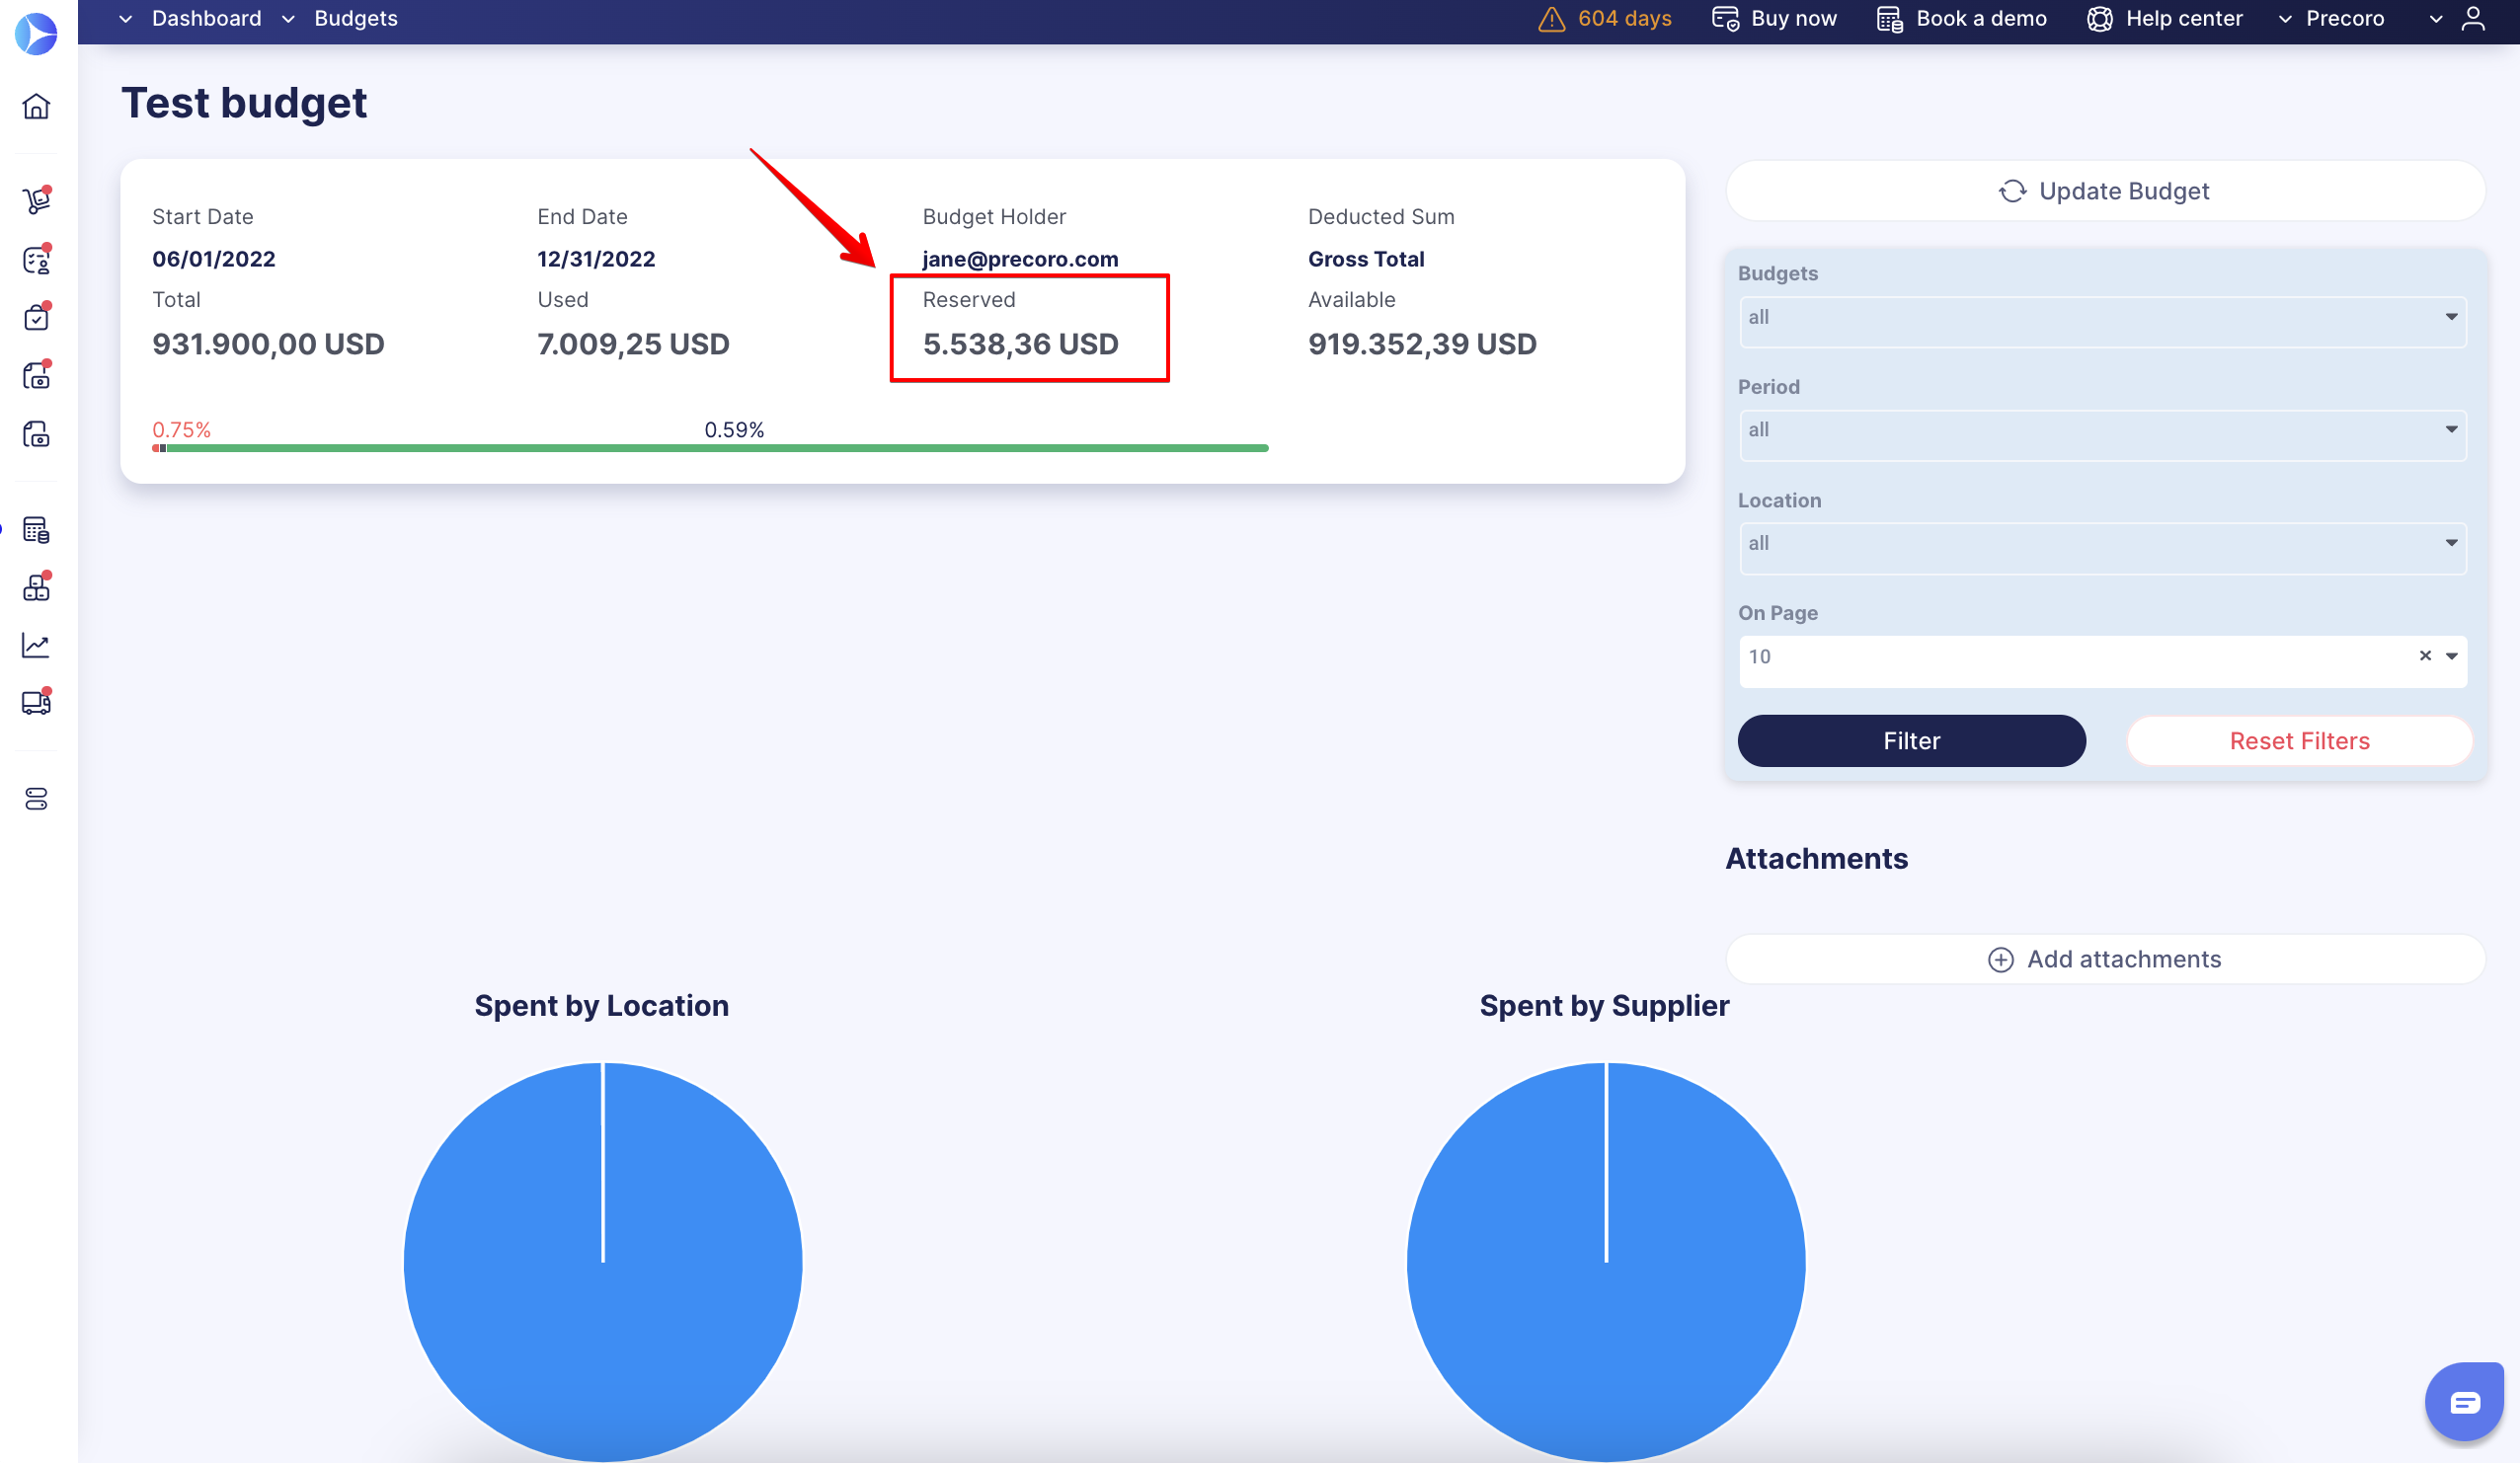Open the user profile icon top right
The width and height of the screenshot is (2520, 1463).
(2473, 18)
